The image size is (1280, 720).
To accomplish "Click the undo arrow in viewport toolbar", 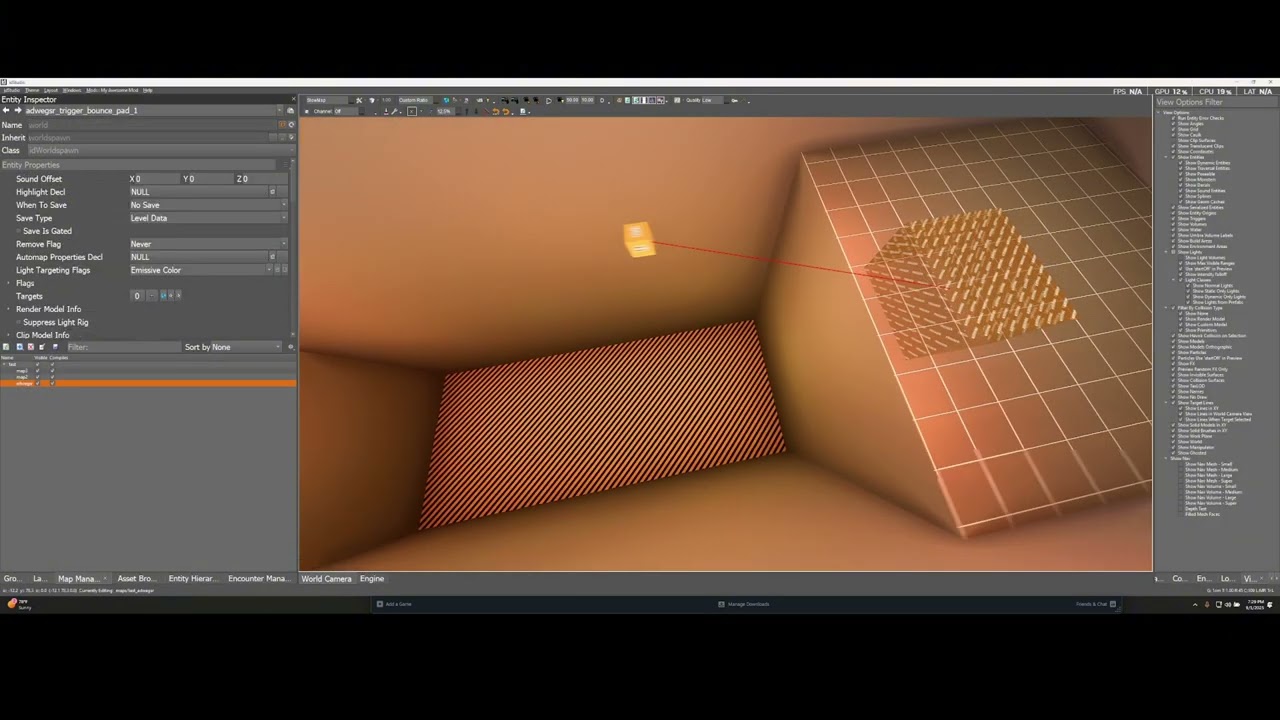I will (496, 111).
